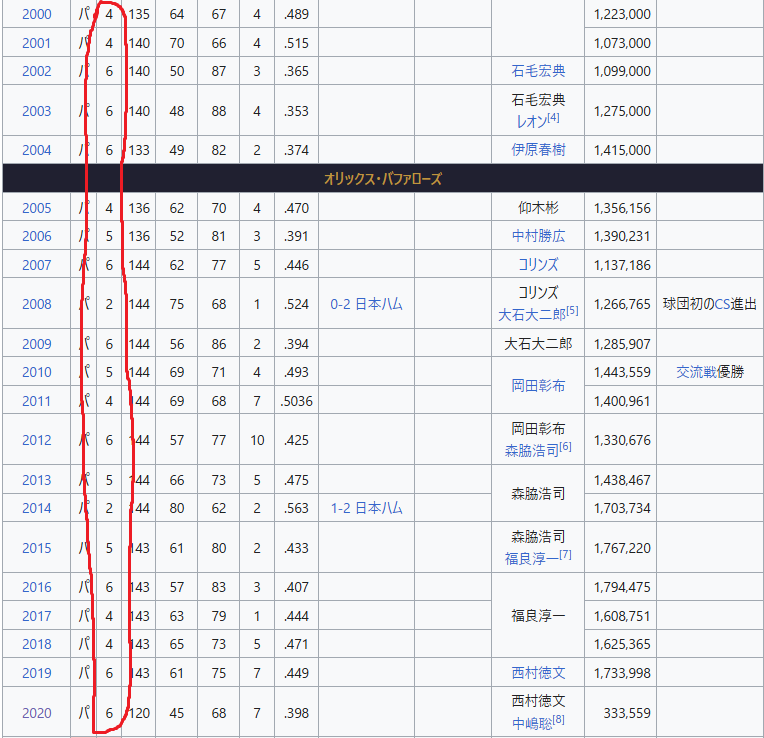
Task: Click the 0-2 日本ハム postseason link
Action: point(366,304)
